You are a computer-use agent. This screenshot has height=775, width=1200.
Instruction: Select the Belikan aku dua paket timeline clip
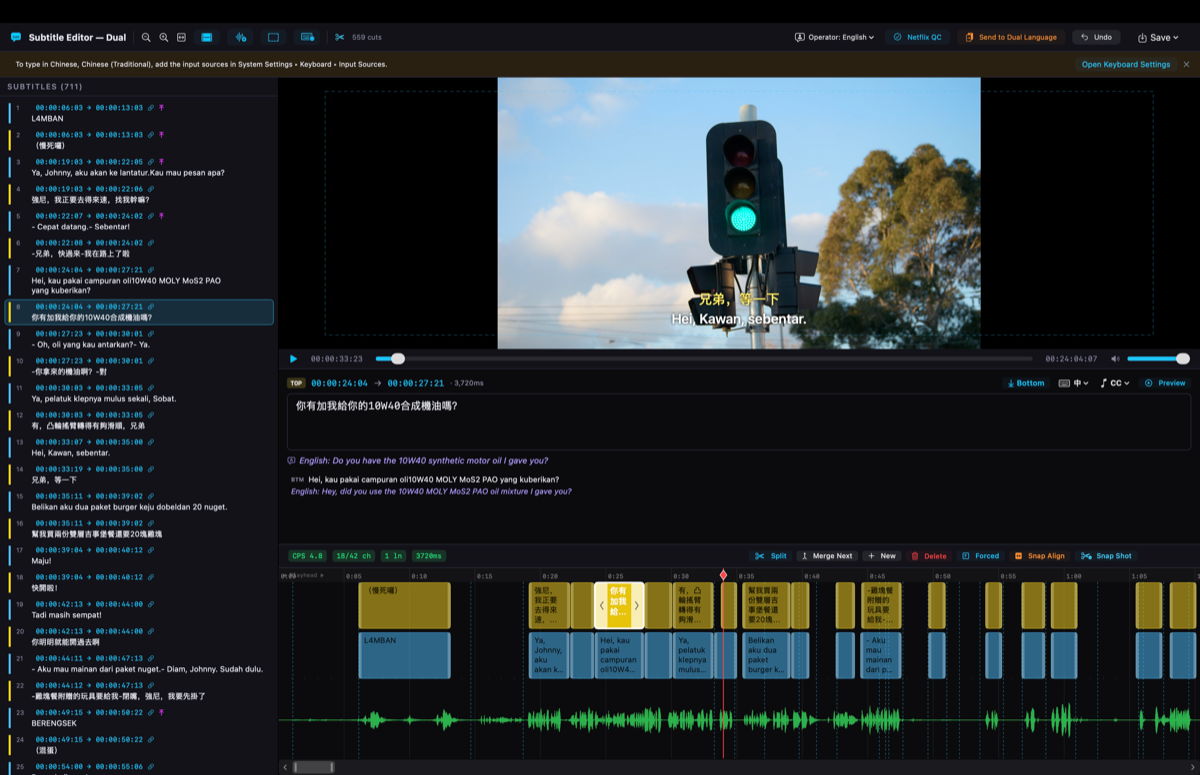pos(767,655)
